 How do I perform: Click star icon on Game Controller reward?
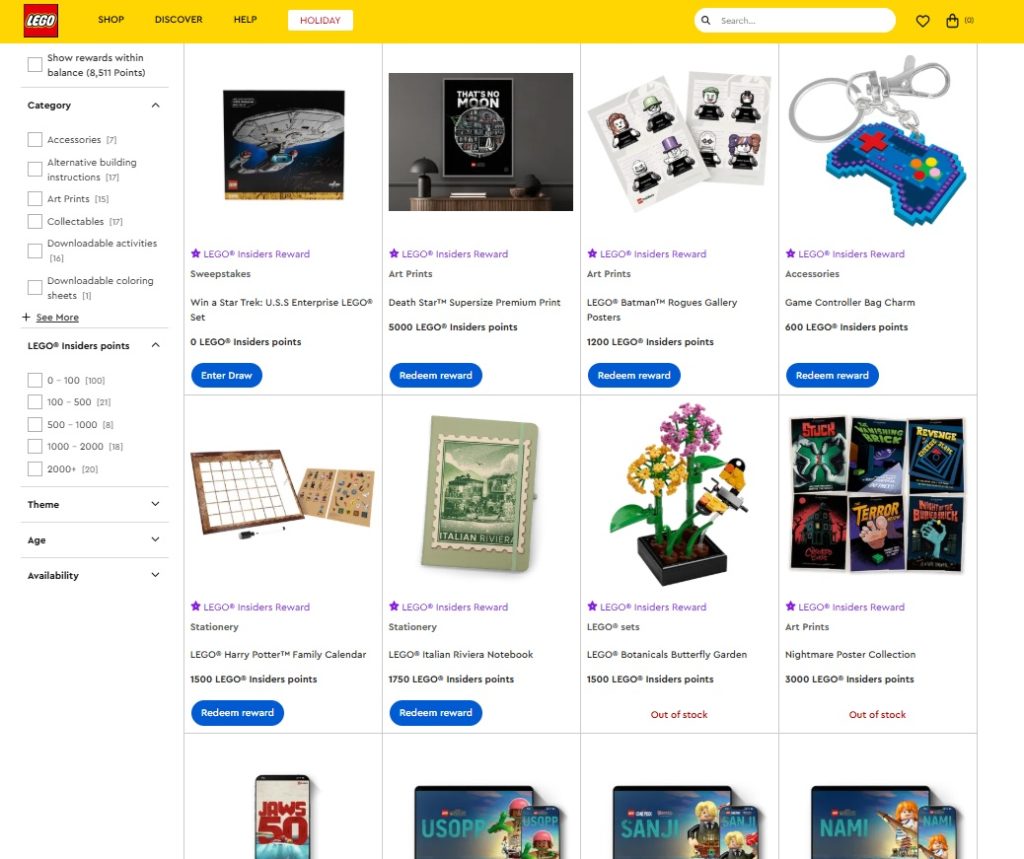click(x=790, y=253)
